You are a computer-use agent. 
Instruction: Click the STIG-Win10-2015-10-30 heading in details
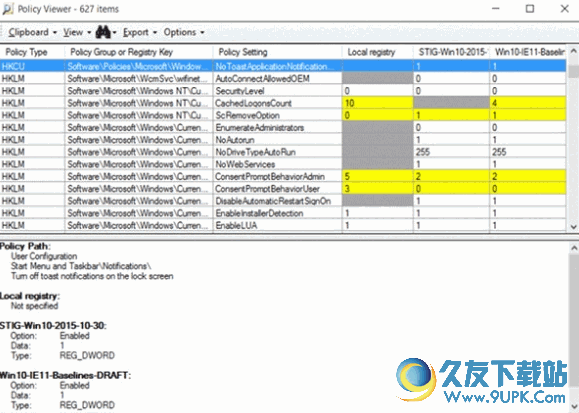click(x=53, y=325)
